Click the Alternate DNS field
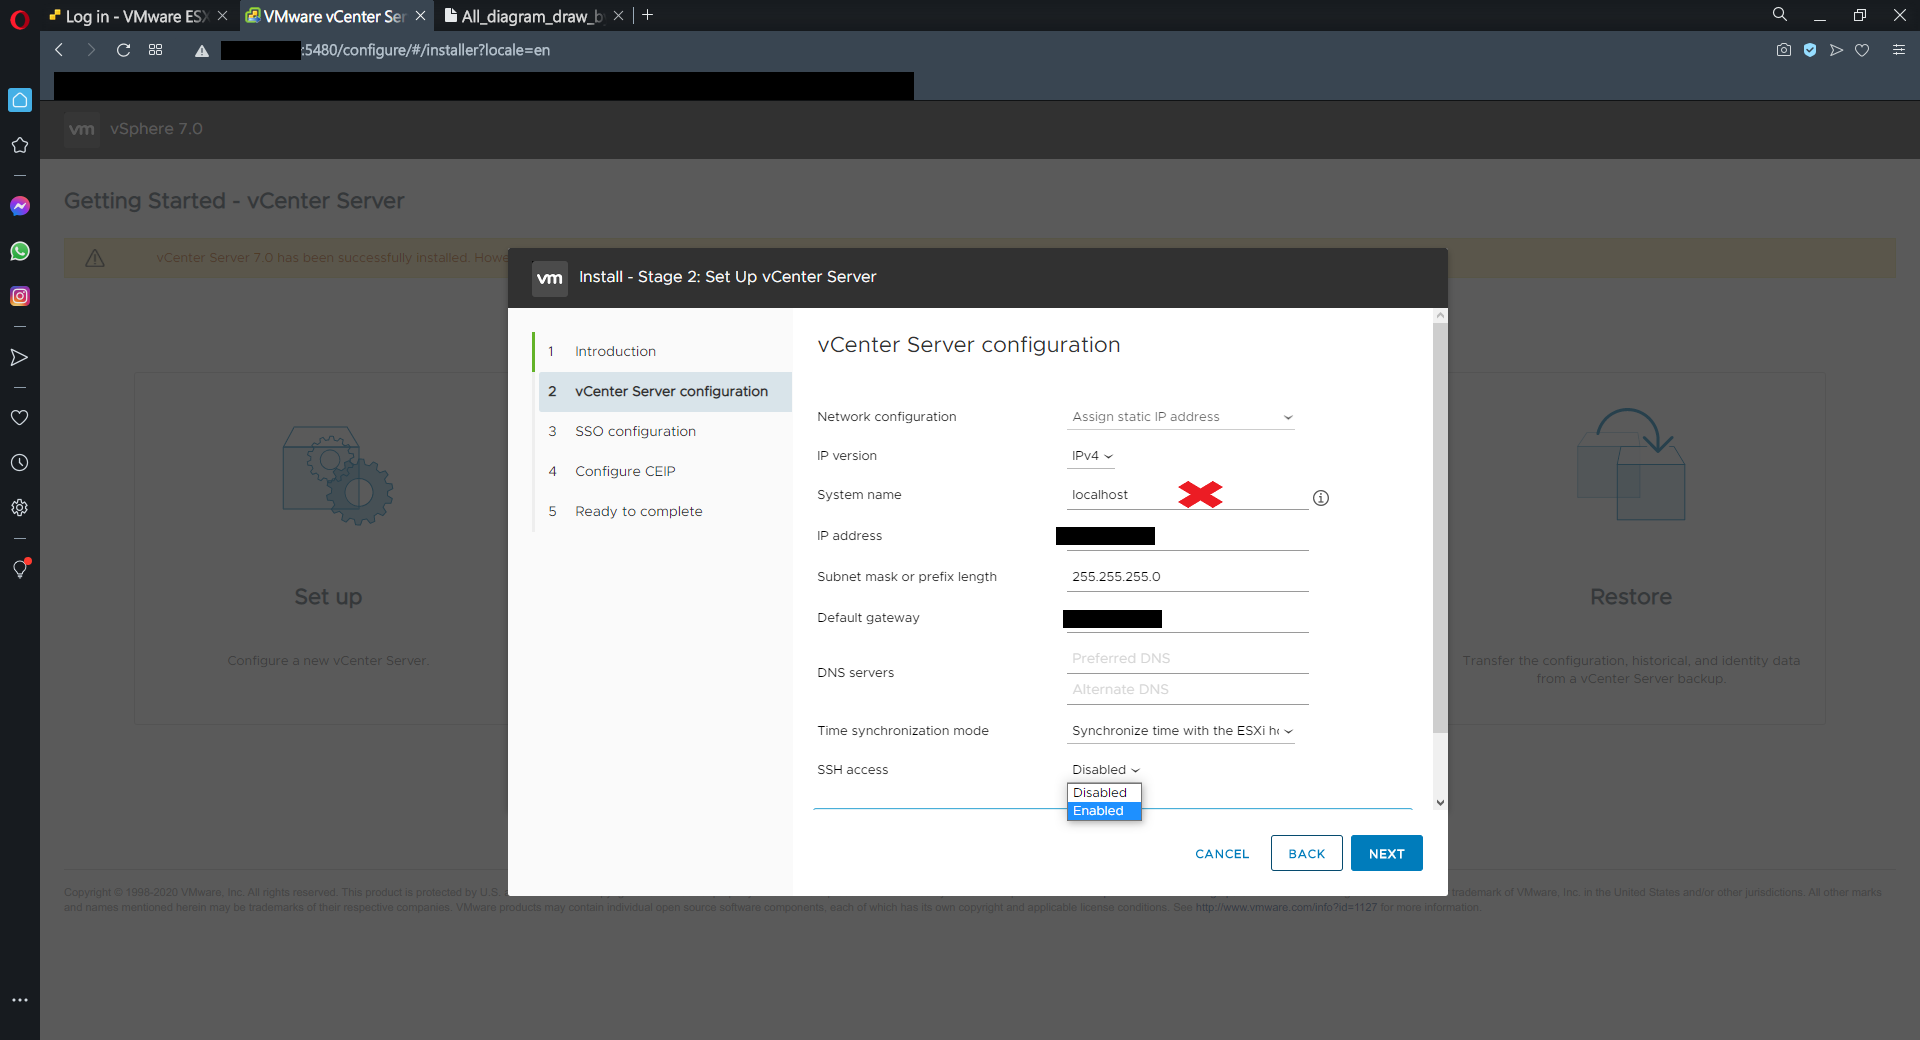The width and height of the screenshot is (1920, 1040). [1187, 690]
